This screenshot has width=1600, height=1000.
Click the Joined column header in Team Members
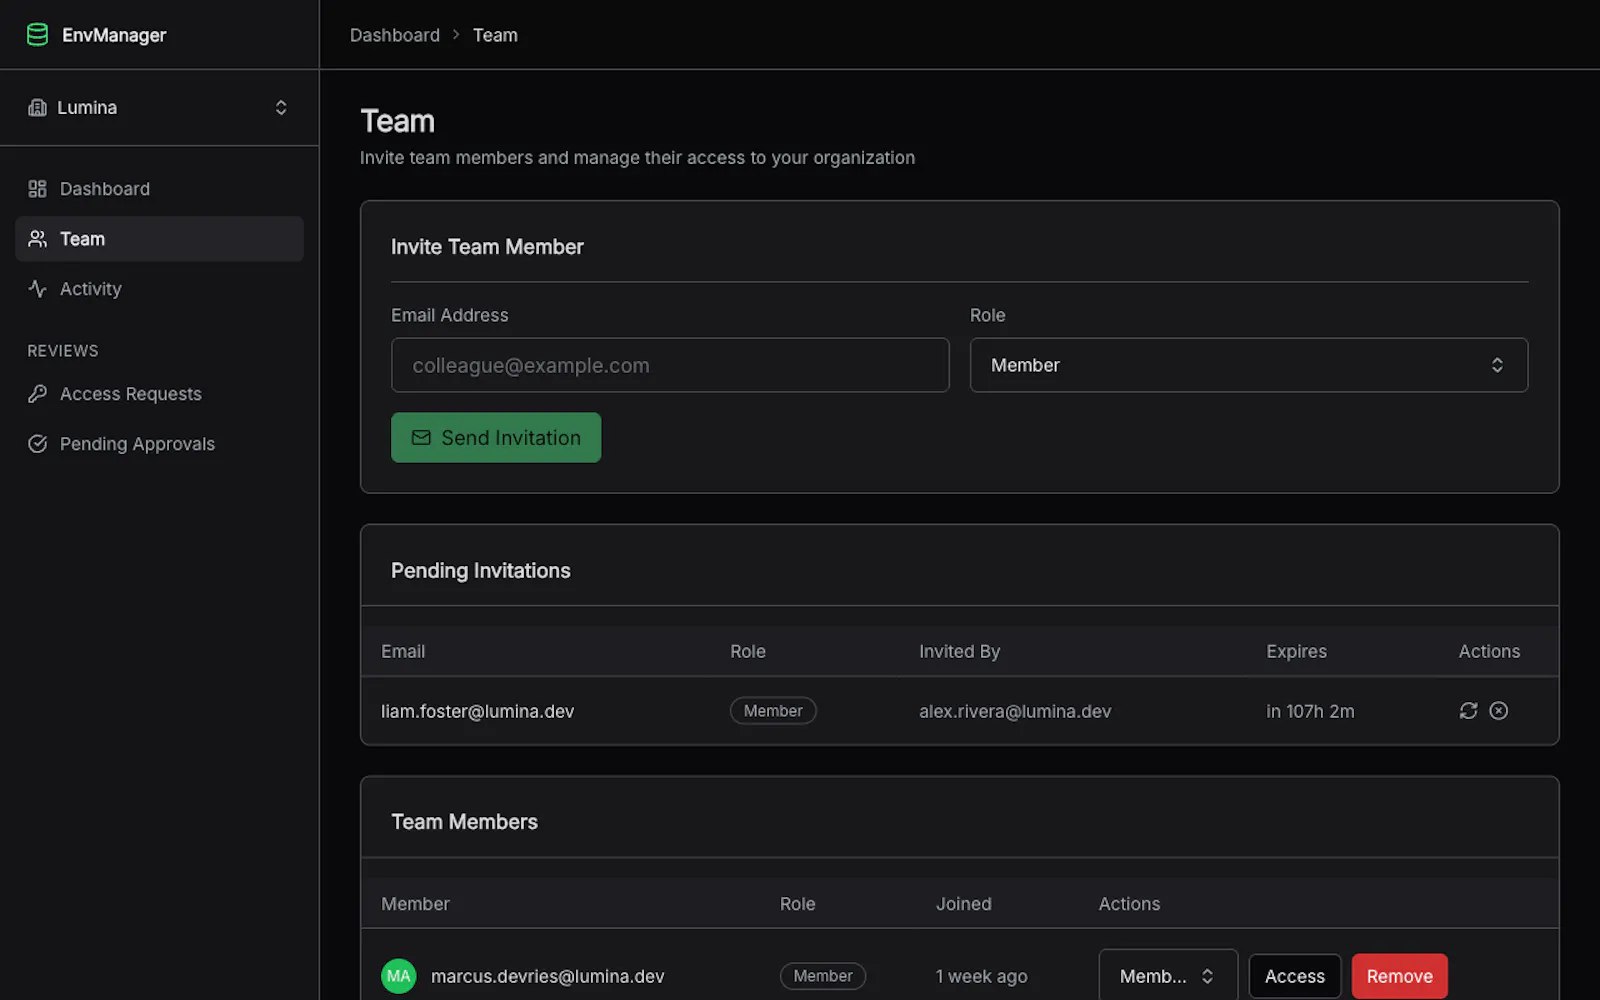pos(963,904)
